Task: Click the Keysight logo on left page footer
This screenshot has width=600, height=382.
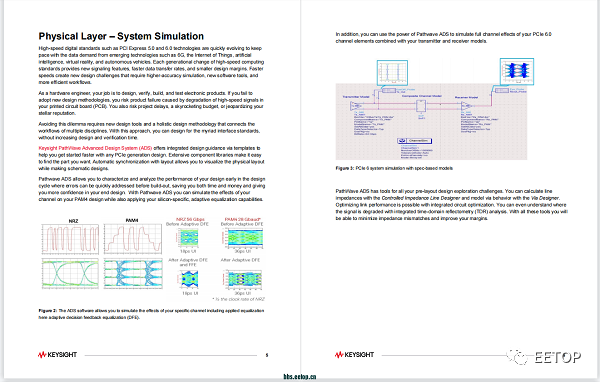Action: (x=57, y=355)
